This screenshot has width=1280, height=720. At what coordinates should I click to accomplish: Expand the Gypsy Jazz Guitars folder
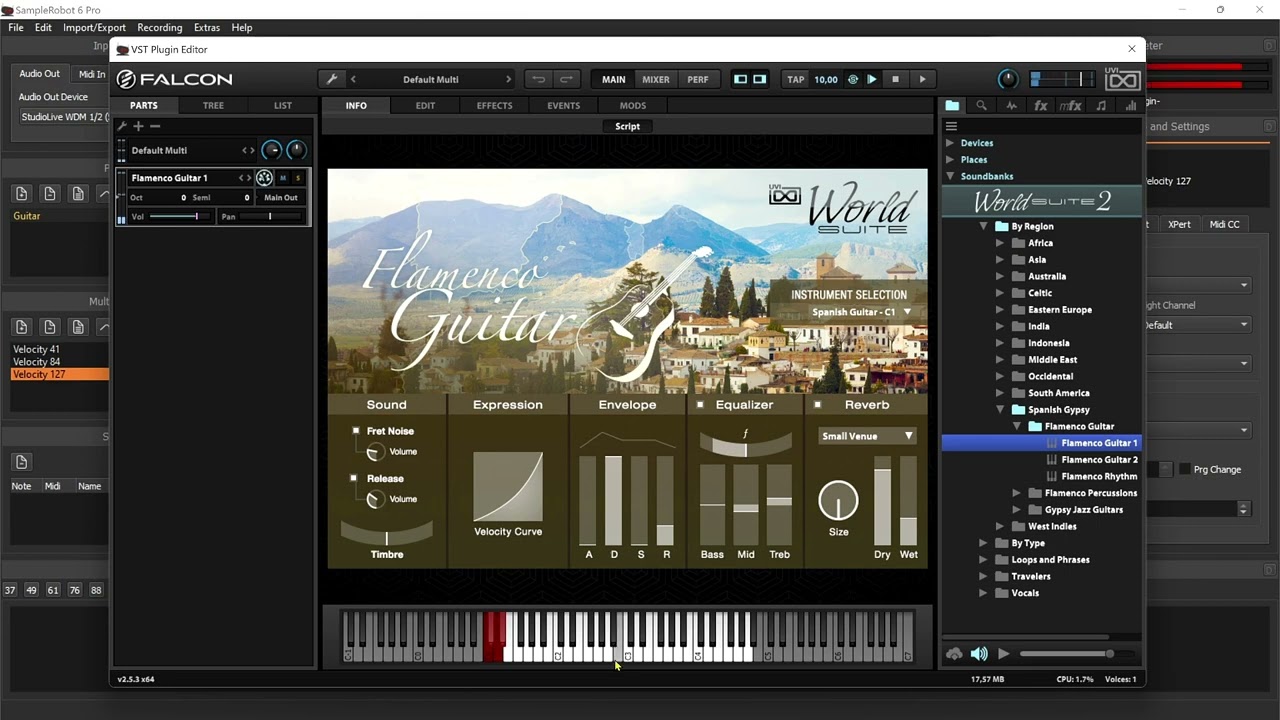click(x=1017, y=510)
